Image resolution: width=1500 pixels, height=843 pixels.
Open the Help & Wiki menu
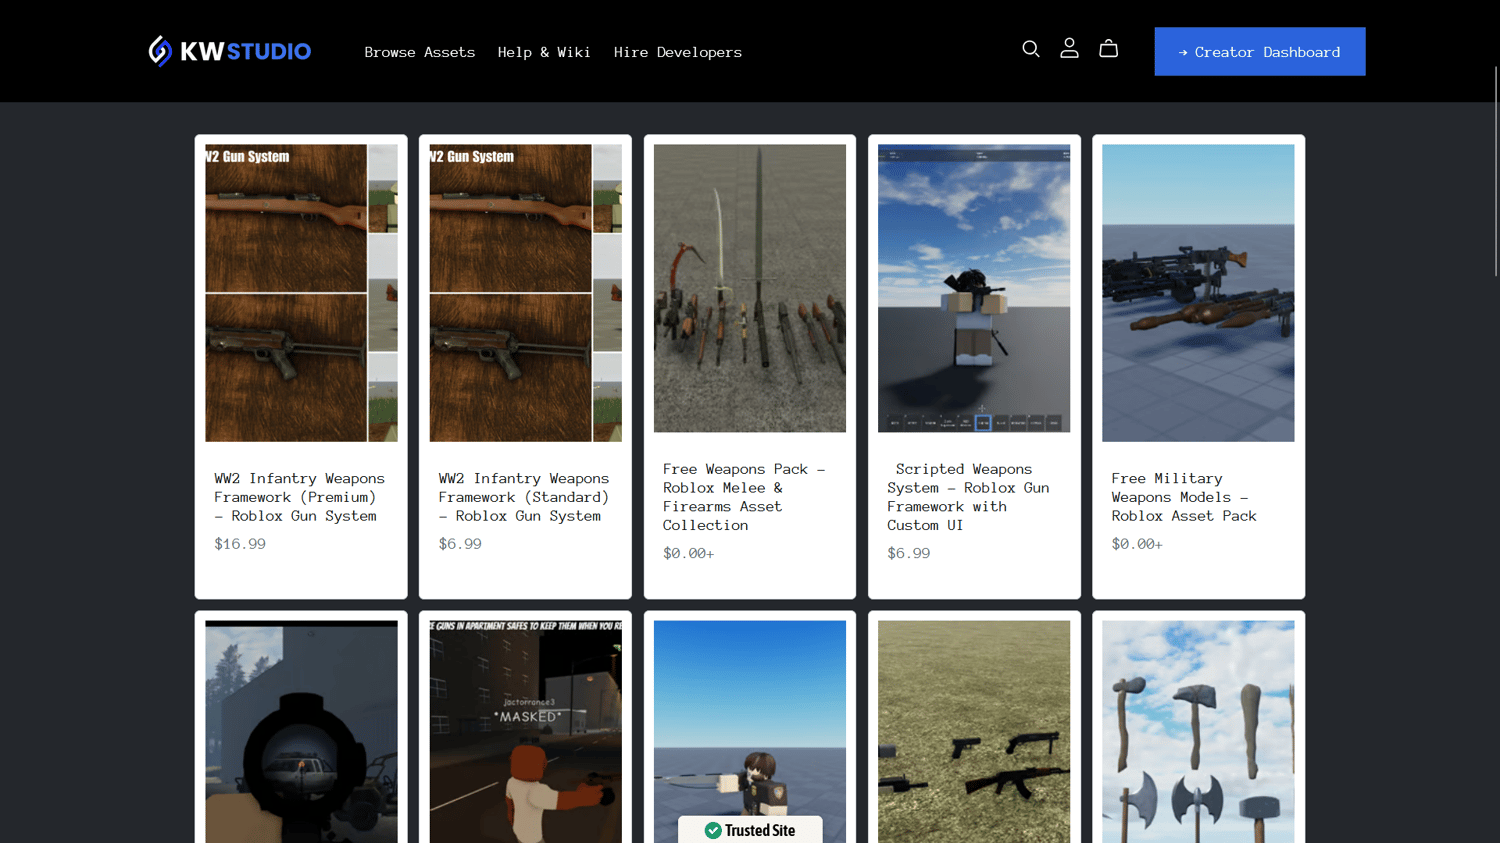(x=544, y=52)
